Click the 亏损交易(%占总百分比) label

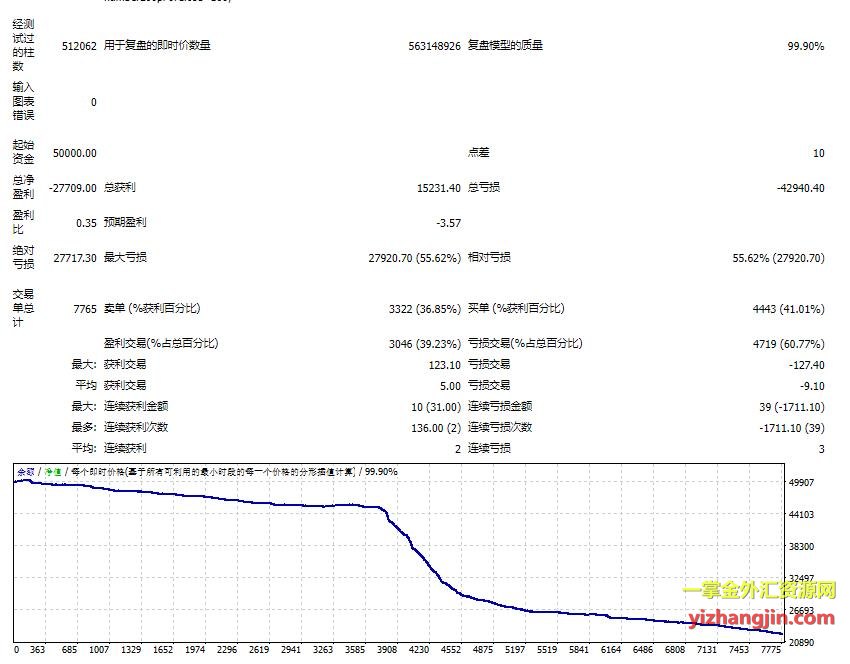tap(525, 344)
